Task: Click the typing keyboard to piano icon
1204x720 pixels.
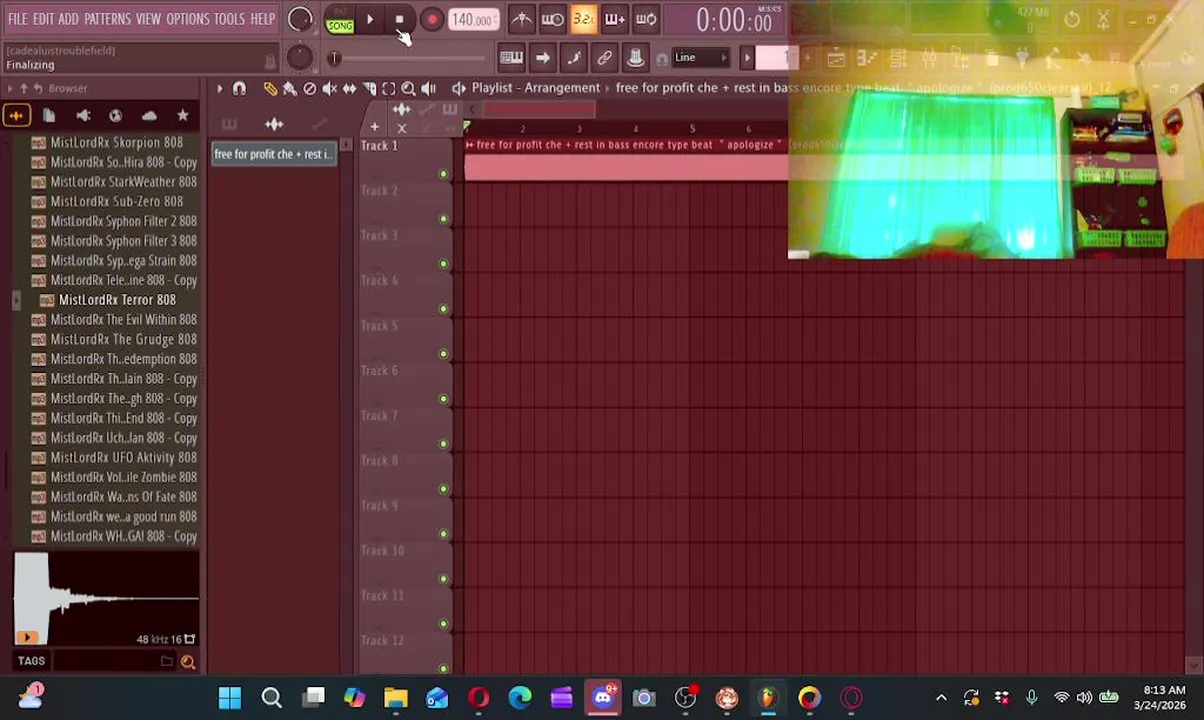Action: (x=511, y=58)
